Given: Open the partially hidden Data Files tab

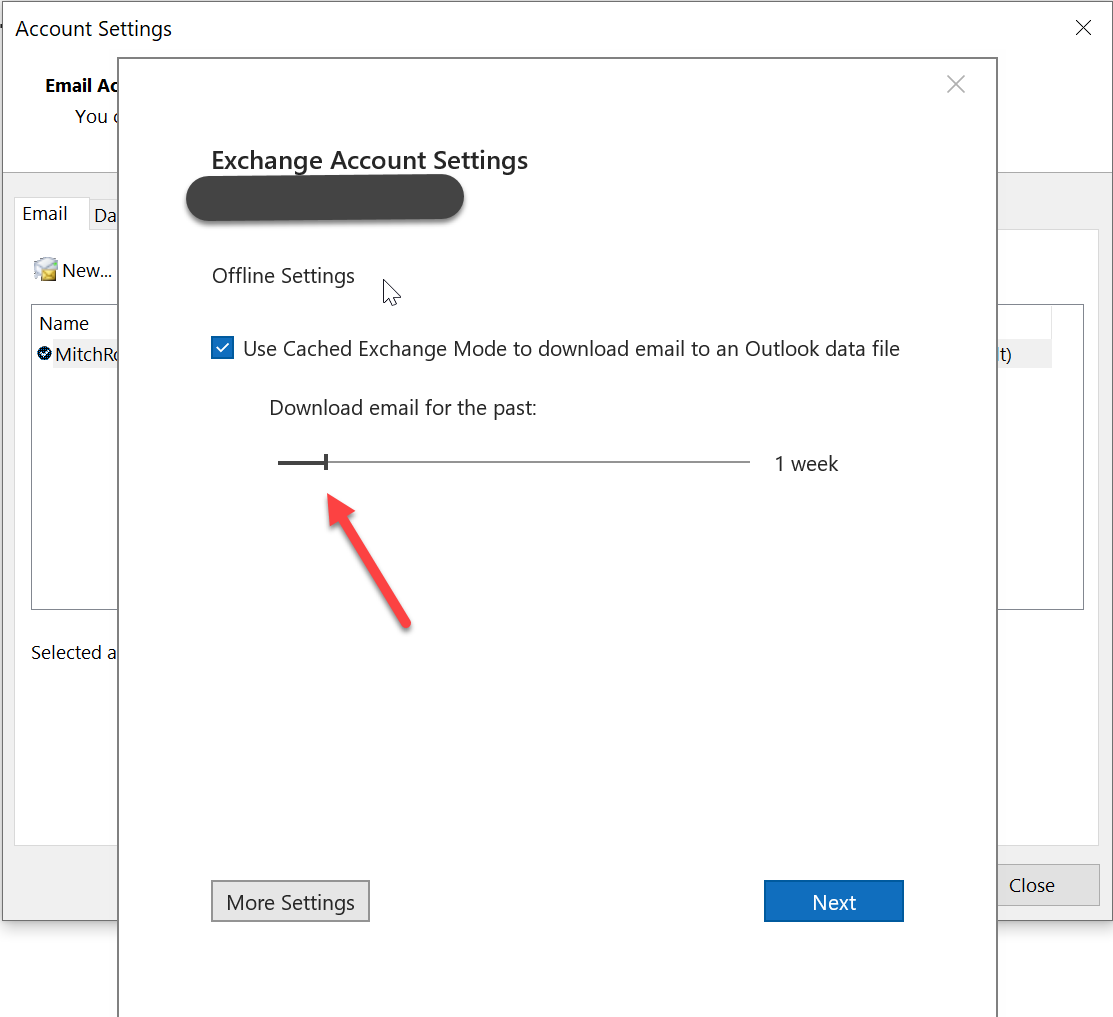Looking at the screenshot, I should [104, 216].
